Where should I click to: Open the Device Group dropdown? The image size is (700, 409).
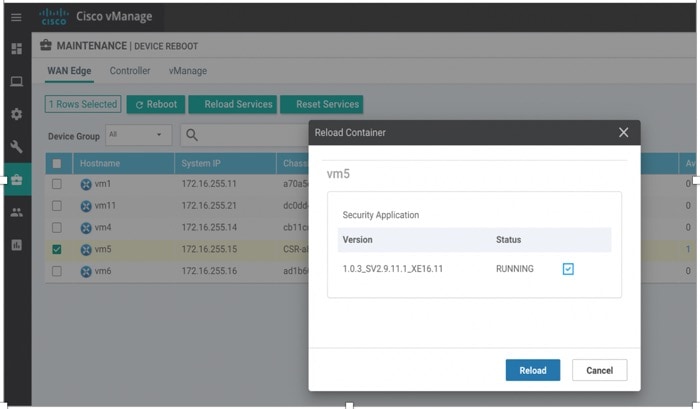(x=138, y=134)
